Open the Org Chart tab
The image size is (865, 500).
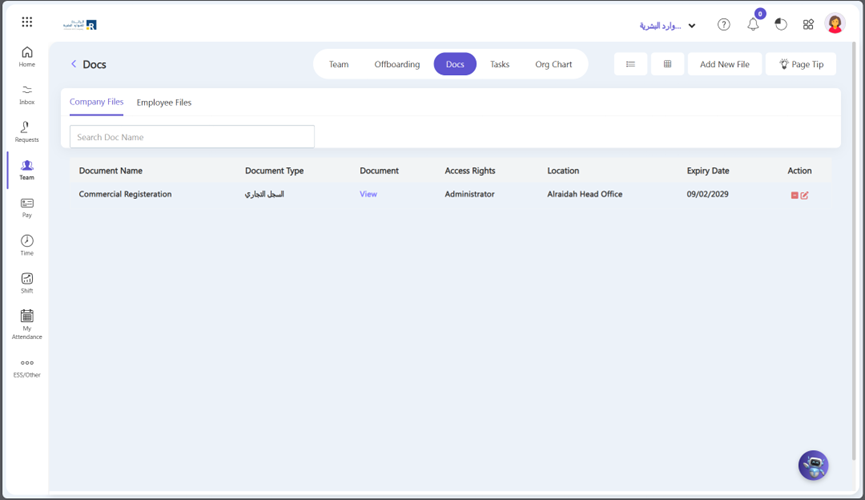coord(553,64)
